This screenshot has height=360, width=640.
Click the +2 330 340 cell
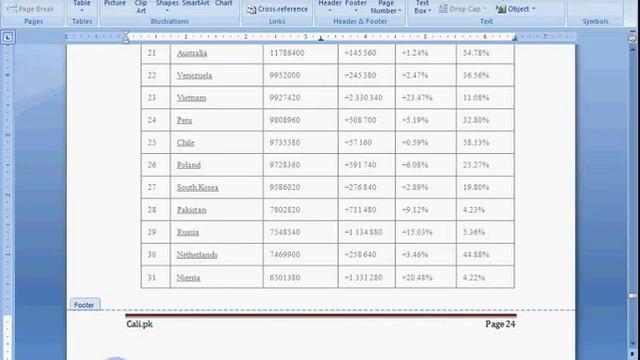367,98
